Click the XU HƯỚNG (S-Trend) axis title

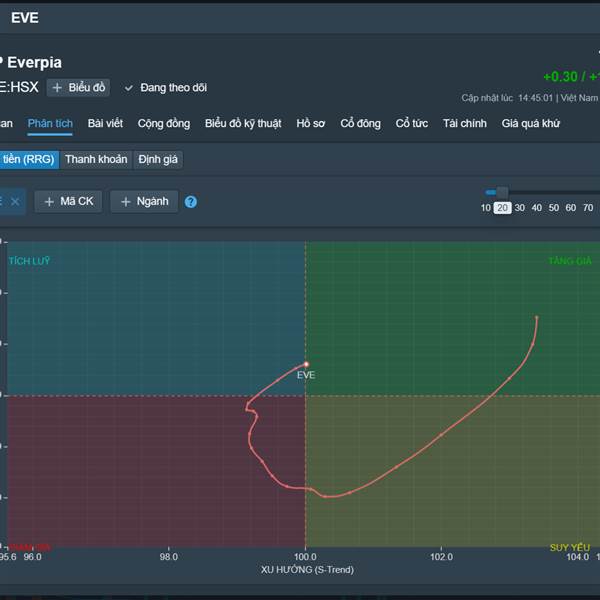pos(307,569)
